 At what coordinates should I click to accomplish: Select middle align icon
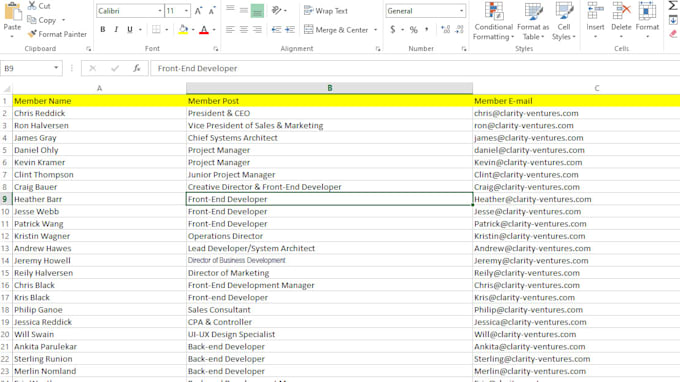point(244,10)
